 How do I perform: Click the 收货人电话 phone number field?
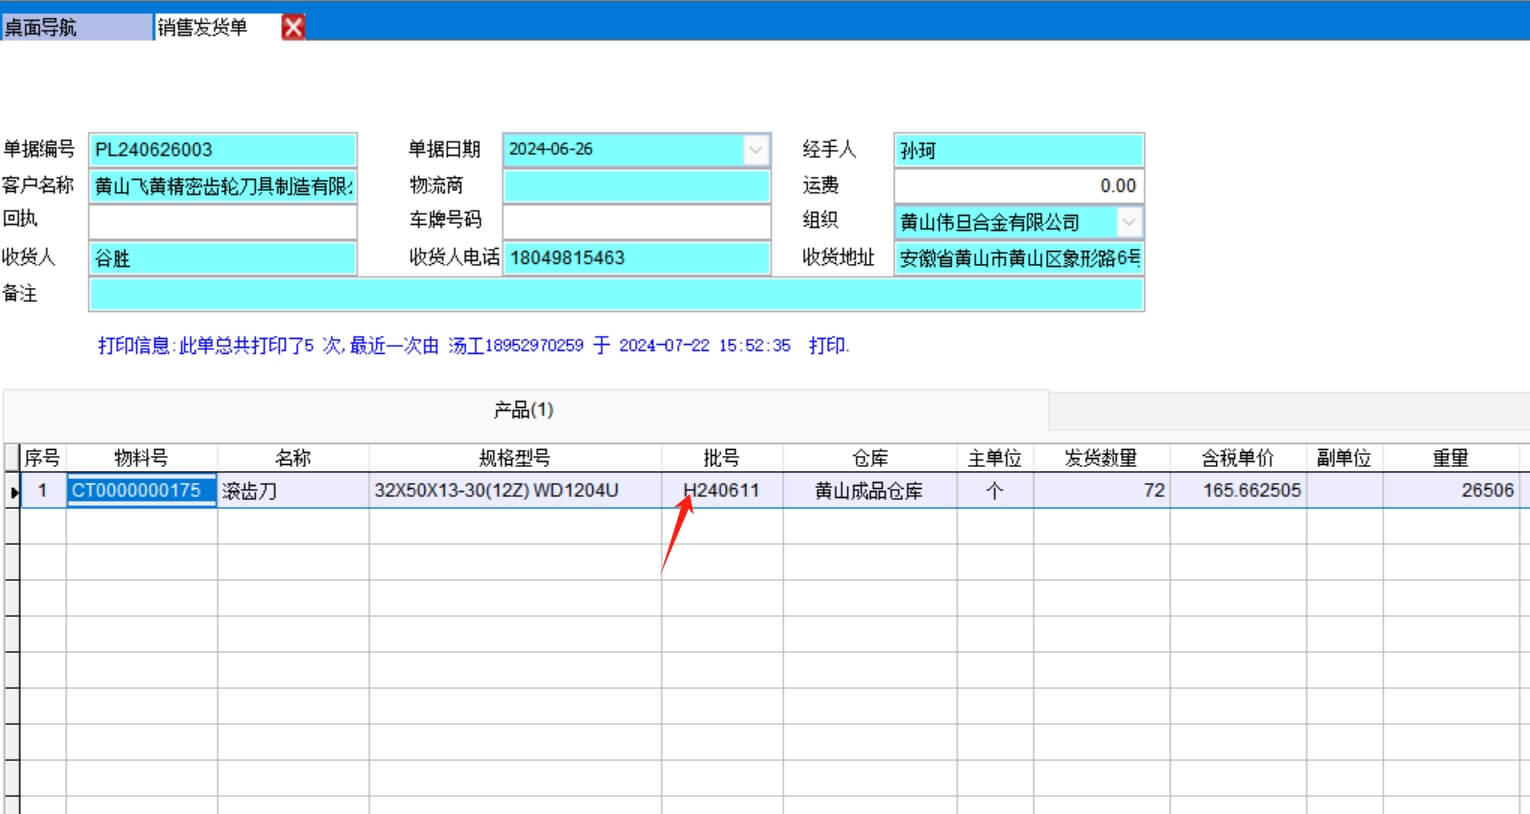[636, 258]
